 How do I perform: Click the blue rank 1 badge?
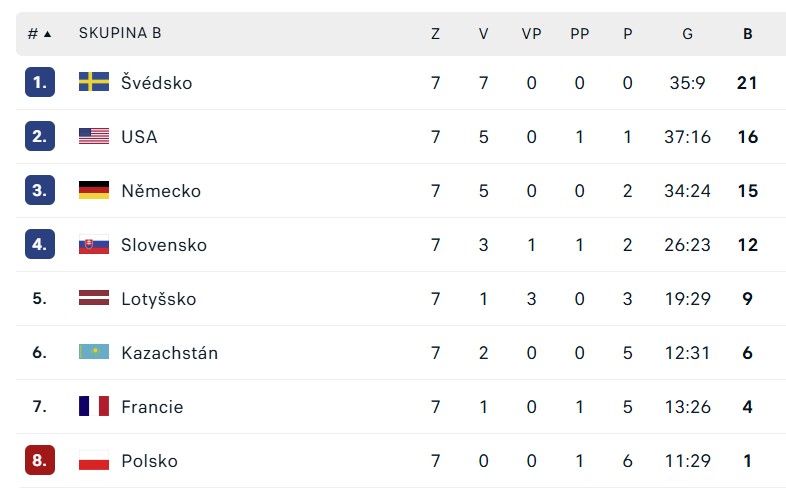click(40, 82)
